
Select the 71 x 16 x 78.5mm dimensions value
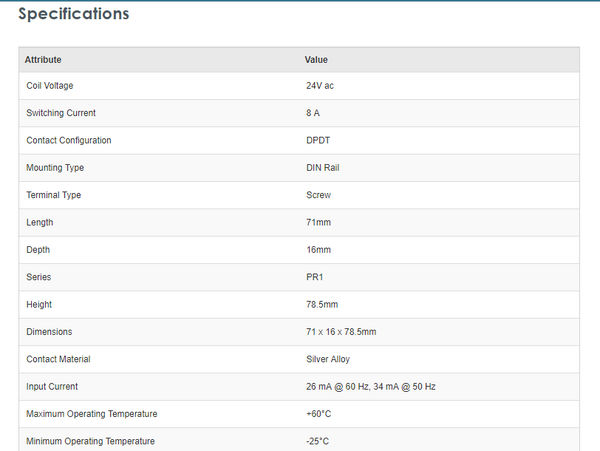click(341, 332)
